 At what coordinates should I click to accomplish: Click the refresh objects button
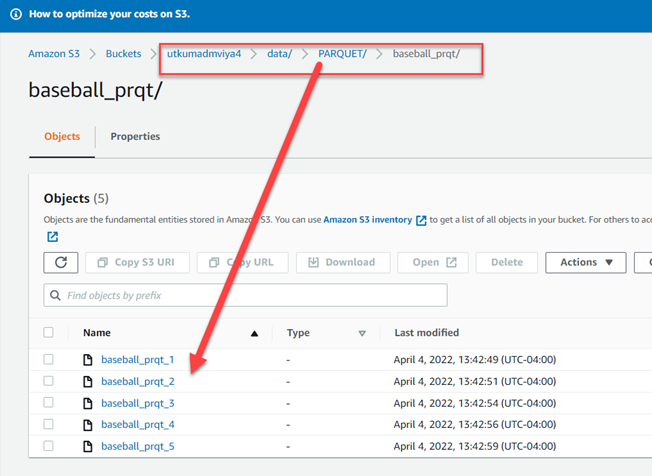tap(61, 262)
